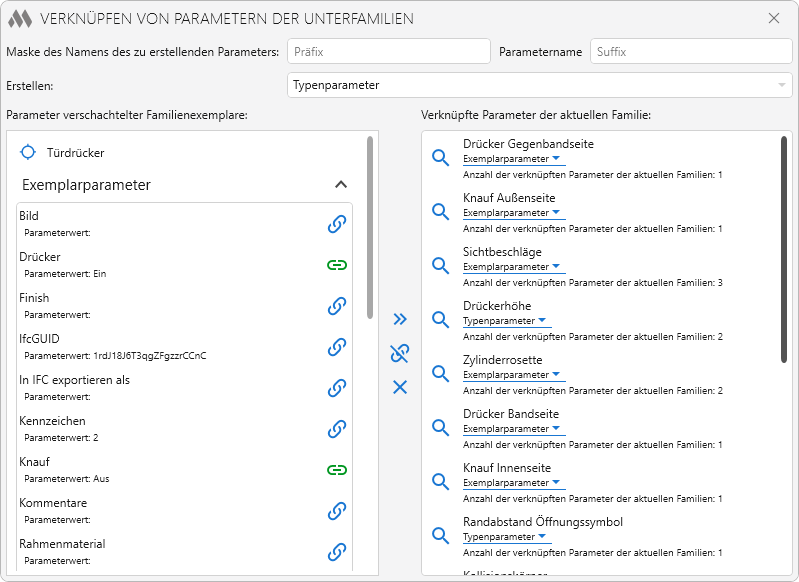This screenshot has height=582, width=799.
Task: Click the green linked icon for Knauf
Action: tap(337, 470)
